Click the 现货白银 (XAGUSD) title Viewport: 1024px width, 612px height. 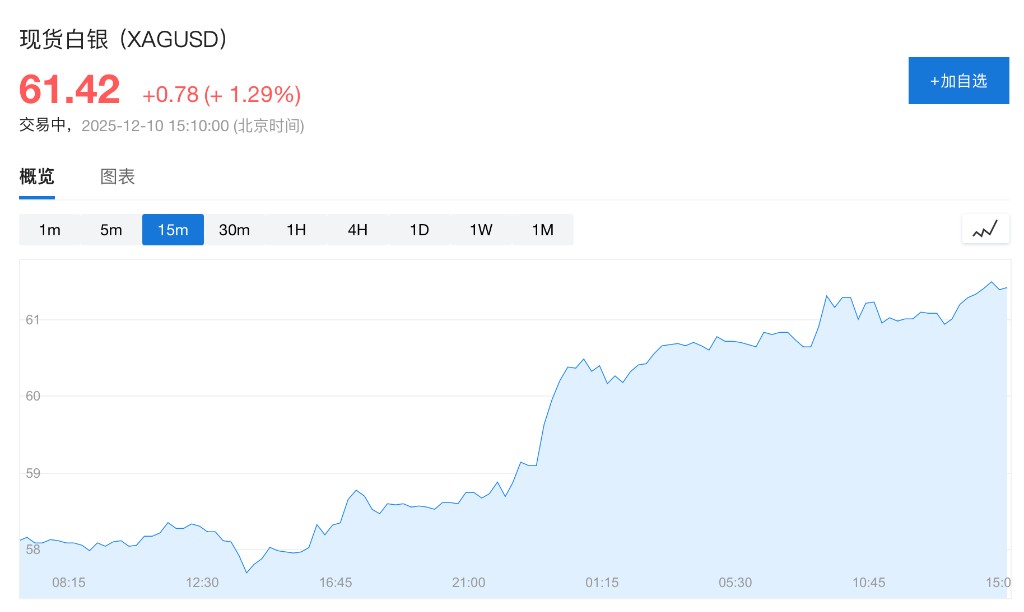[125, 39]
